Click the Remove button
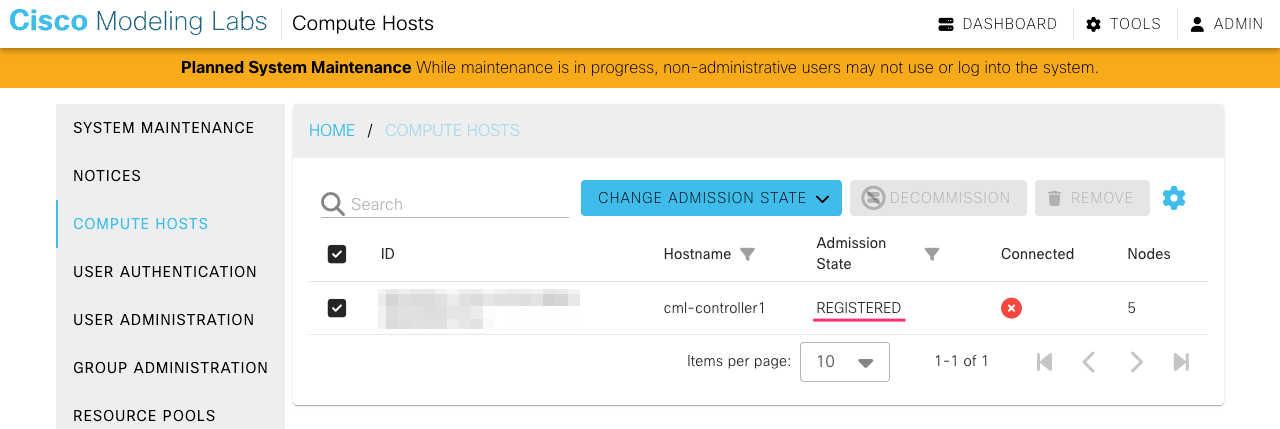Screen dimensions: 1280x429 pos(1092,198)
